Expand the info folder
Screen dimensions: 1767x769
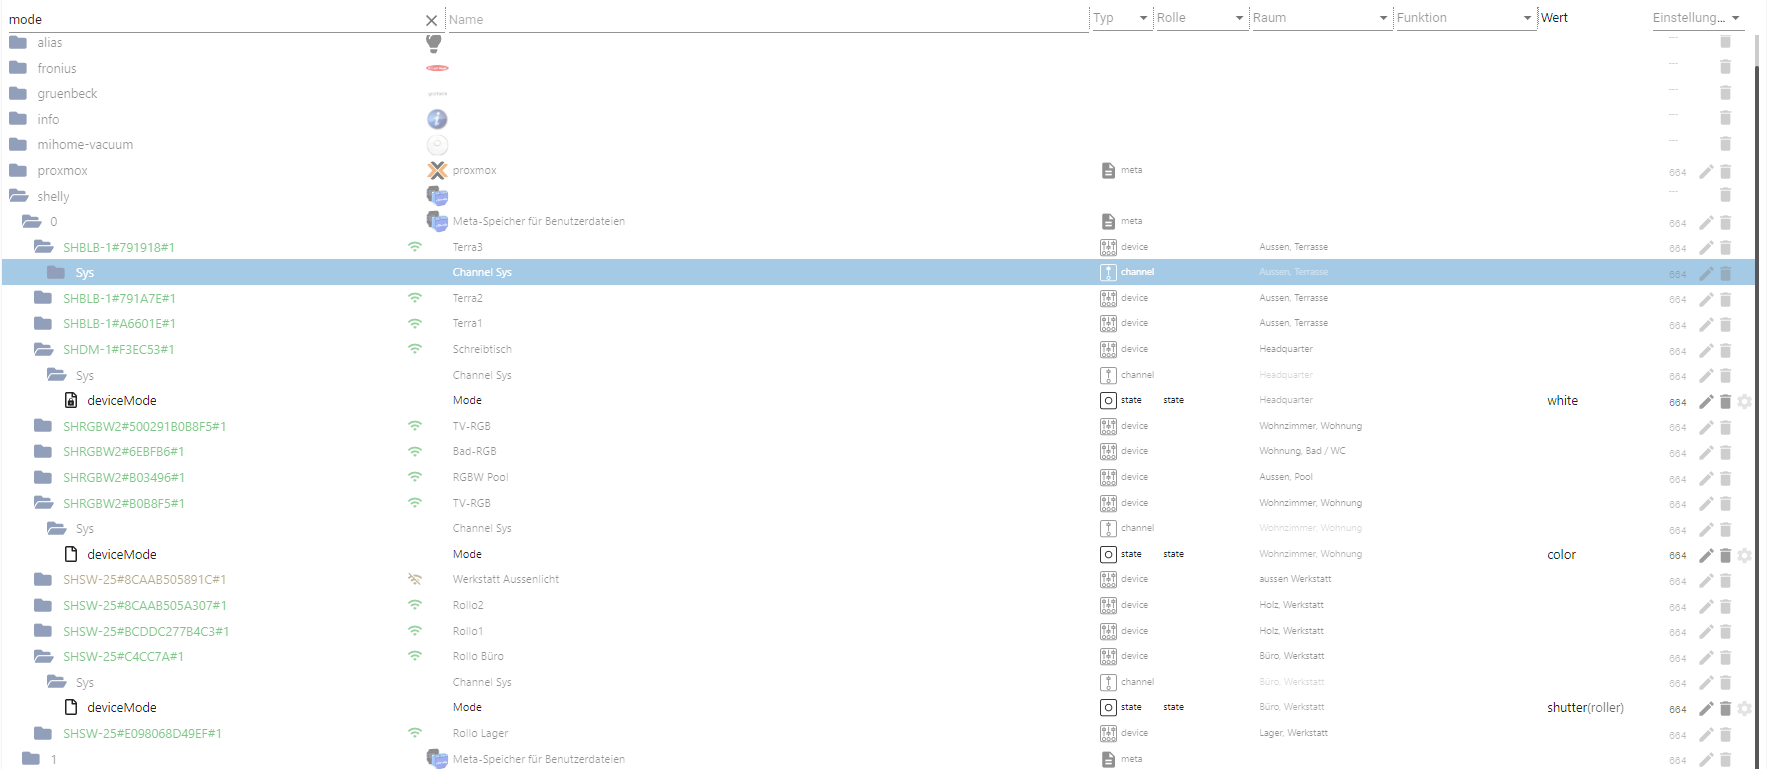point(18,119)
